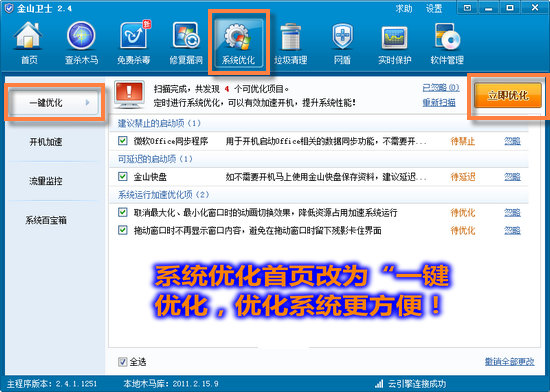The height and width of the screenshot is (392, 550).
Task: Click the 待禁止 status text
Action: (x=463, y=141)
